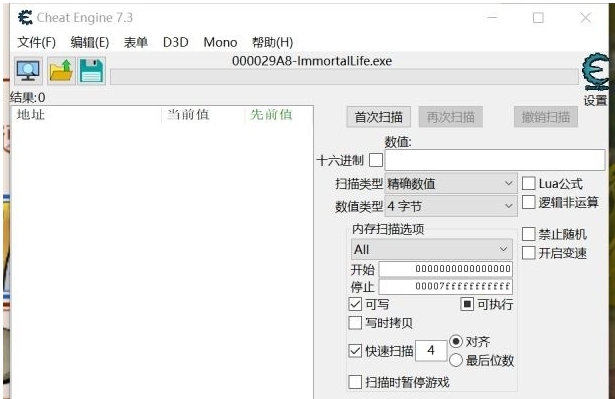Expand the 数值类型 4 字节 dropdown
The height and width of the screenshot is (399, 615).
pyautogui.click(x=451, y=206)
